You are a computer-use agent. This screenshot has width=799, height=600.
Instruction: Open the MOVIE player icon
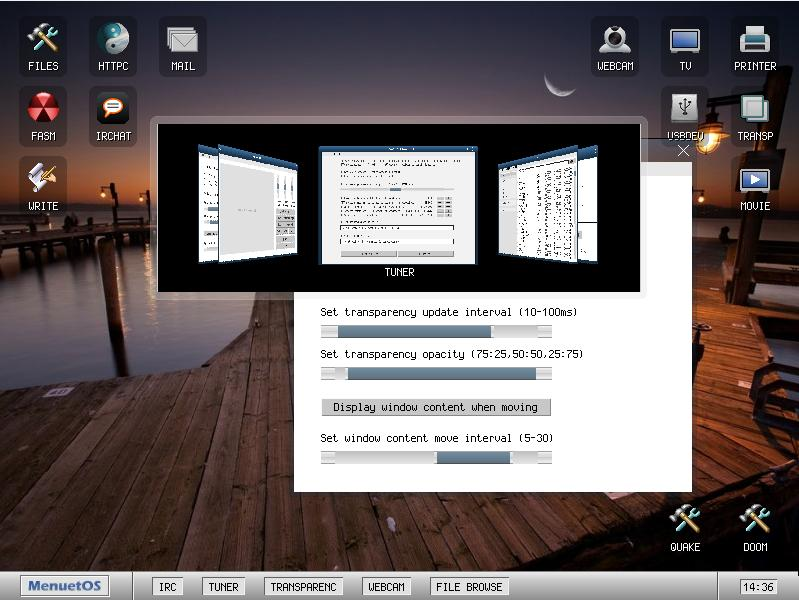pyautogui.click(x=755, y=186)
